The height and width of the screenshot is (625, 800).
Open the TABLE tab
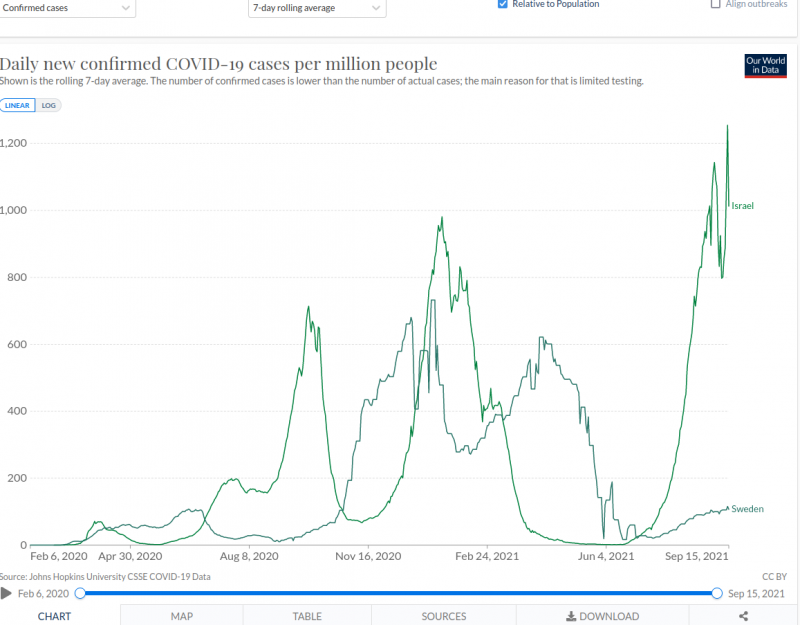point(307,617)
